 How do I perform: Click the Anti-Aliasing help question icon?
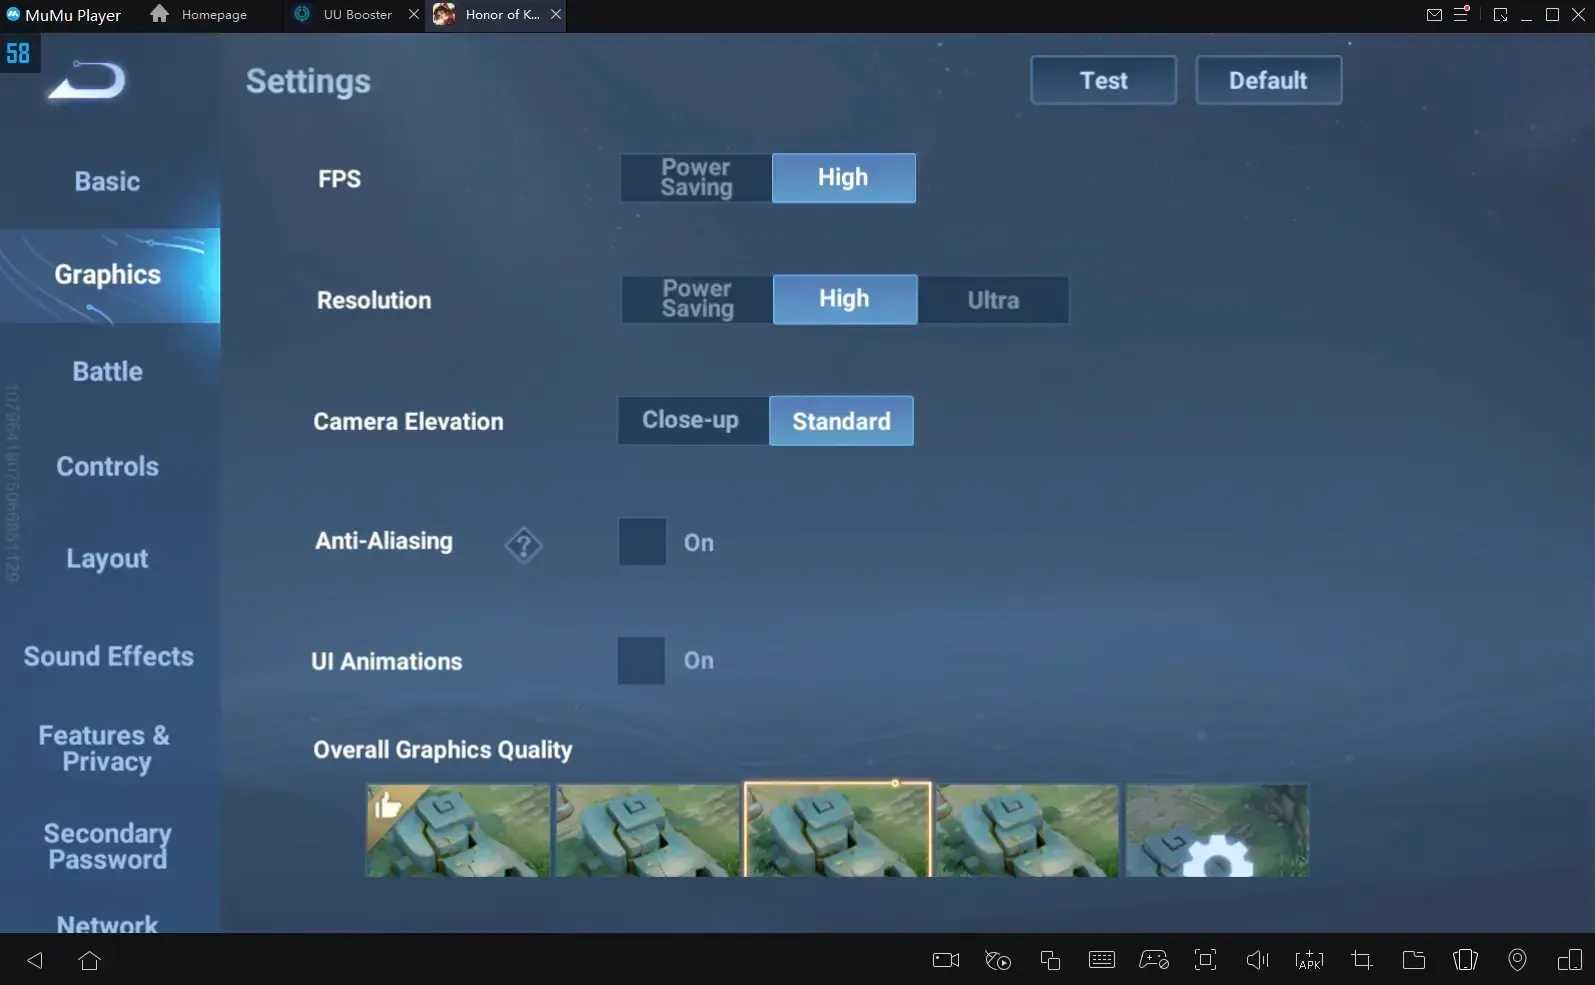(x=523, y=545)
